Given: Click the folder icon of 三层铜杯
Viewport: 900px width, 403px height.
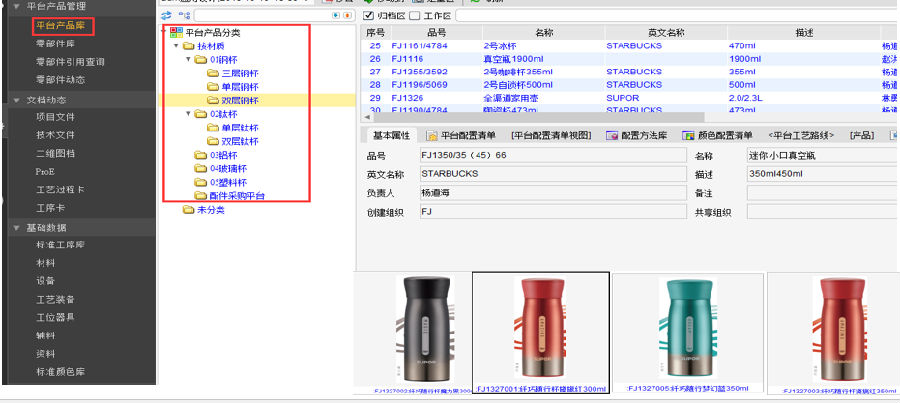Looking at the screenshot, I should [x=213, y=73].
